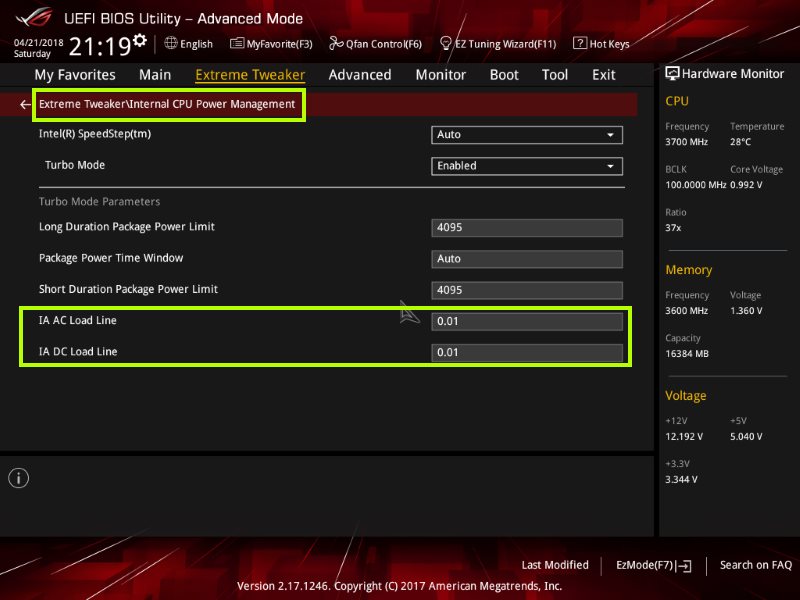Click the IA DC Load Line field
800x600 pixels.
click(527, 353)
